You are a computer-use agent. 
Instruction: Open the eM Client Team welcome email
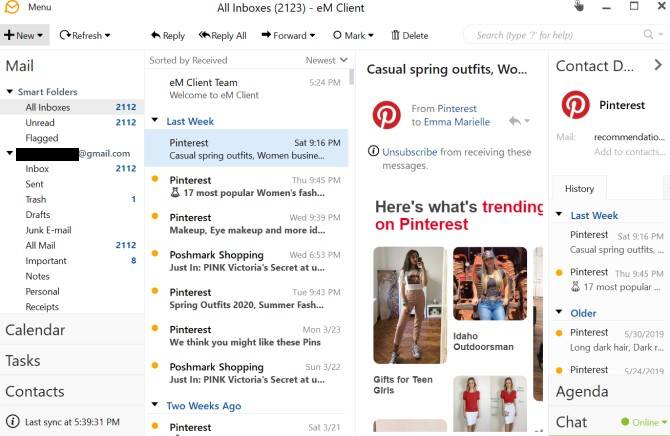click(247, 88)
